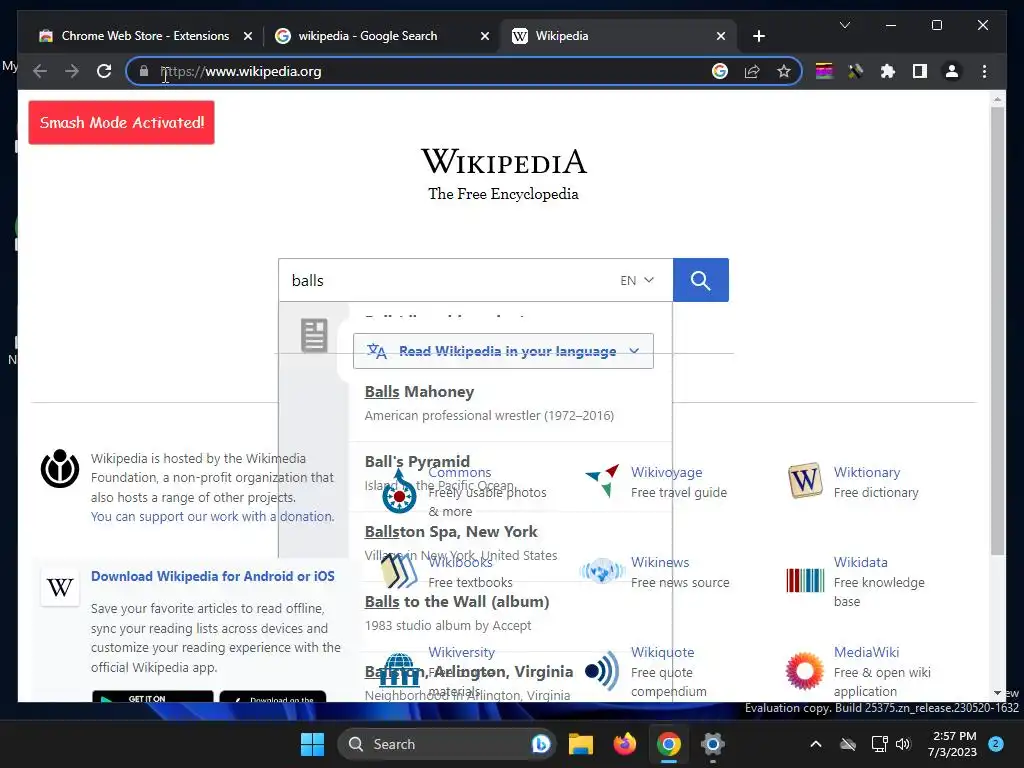Open the notification badge in system tray
The height and width of the screenshot is (768, 1024).
[996, 744]
